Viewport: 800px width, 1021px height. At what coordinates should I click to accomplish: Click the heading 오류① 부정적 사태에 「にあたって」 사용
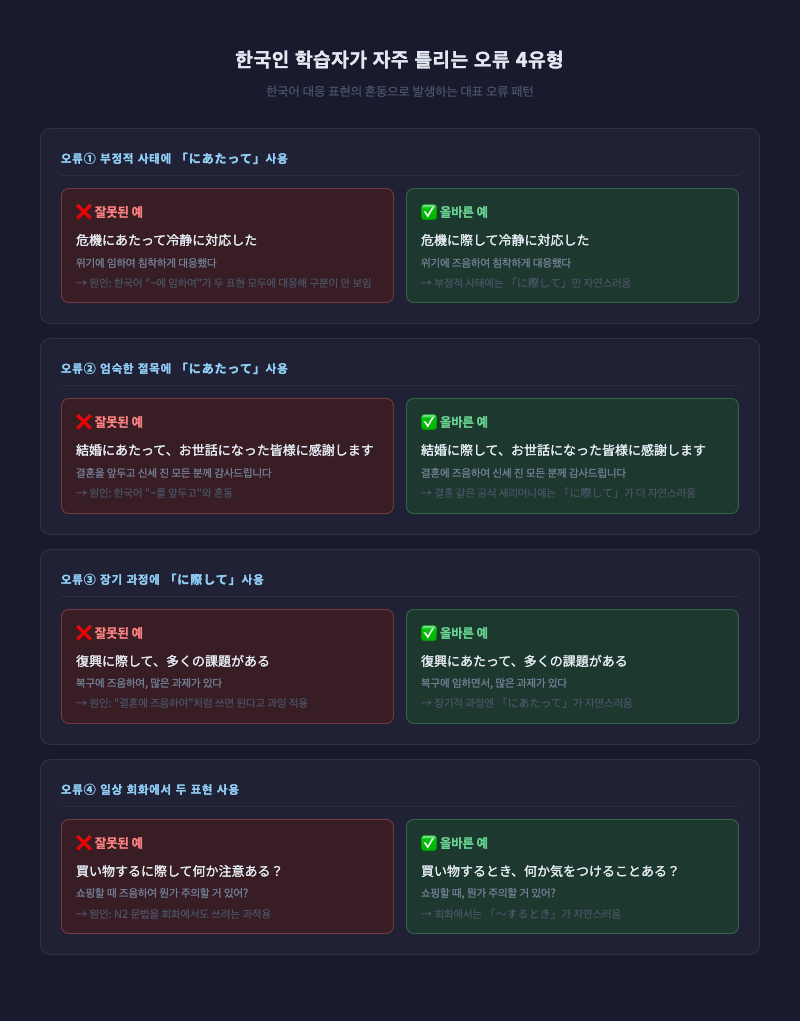[174, 158]
